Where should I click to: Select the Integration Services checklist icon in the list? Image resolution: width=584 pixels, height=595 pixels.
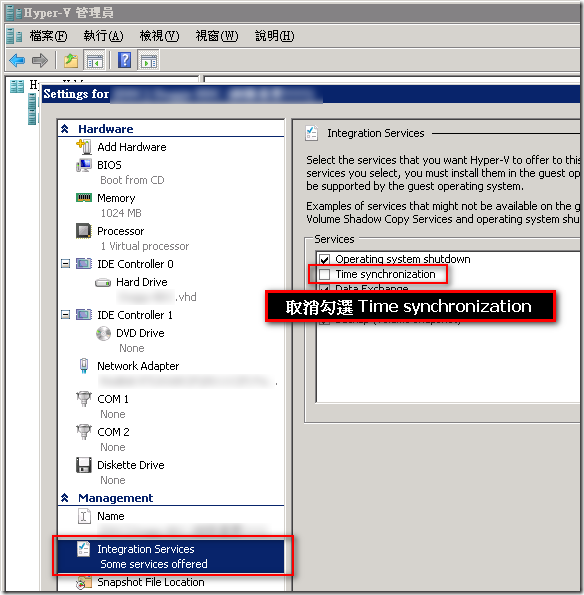tap(83, 549)
